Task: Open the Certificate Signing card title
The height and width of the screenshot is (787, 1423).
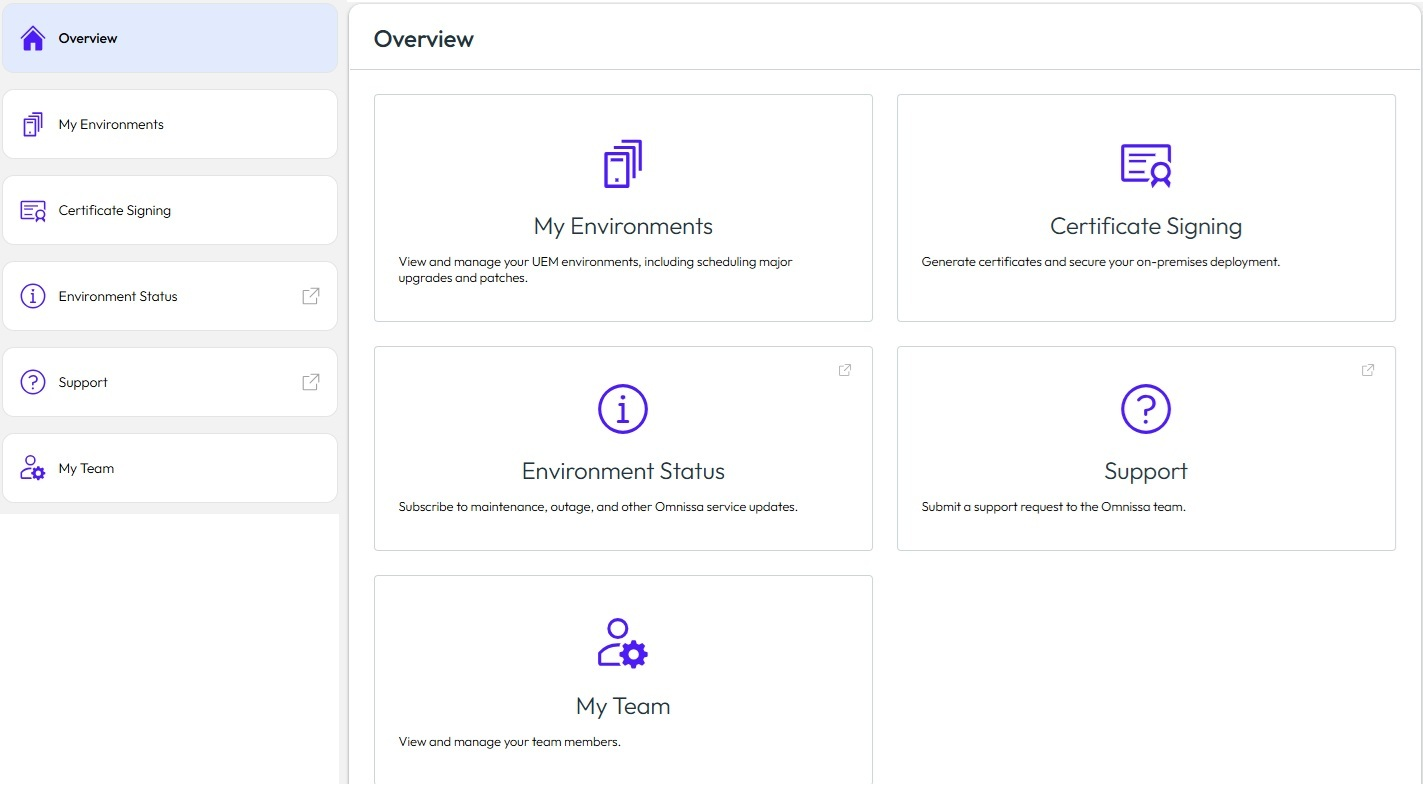Action: (x=1146, y=227)
